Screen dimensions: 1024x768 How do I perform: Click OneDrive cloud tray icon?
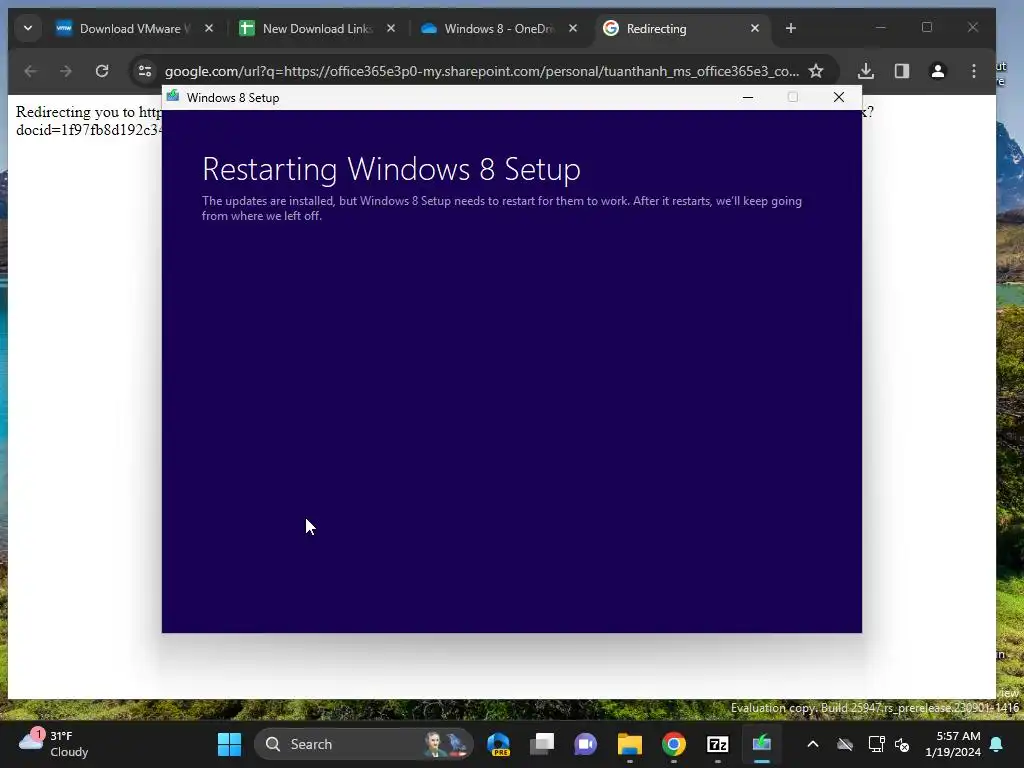coord(844,744)
